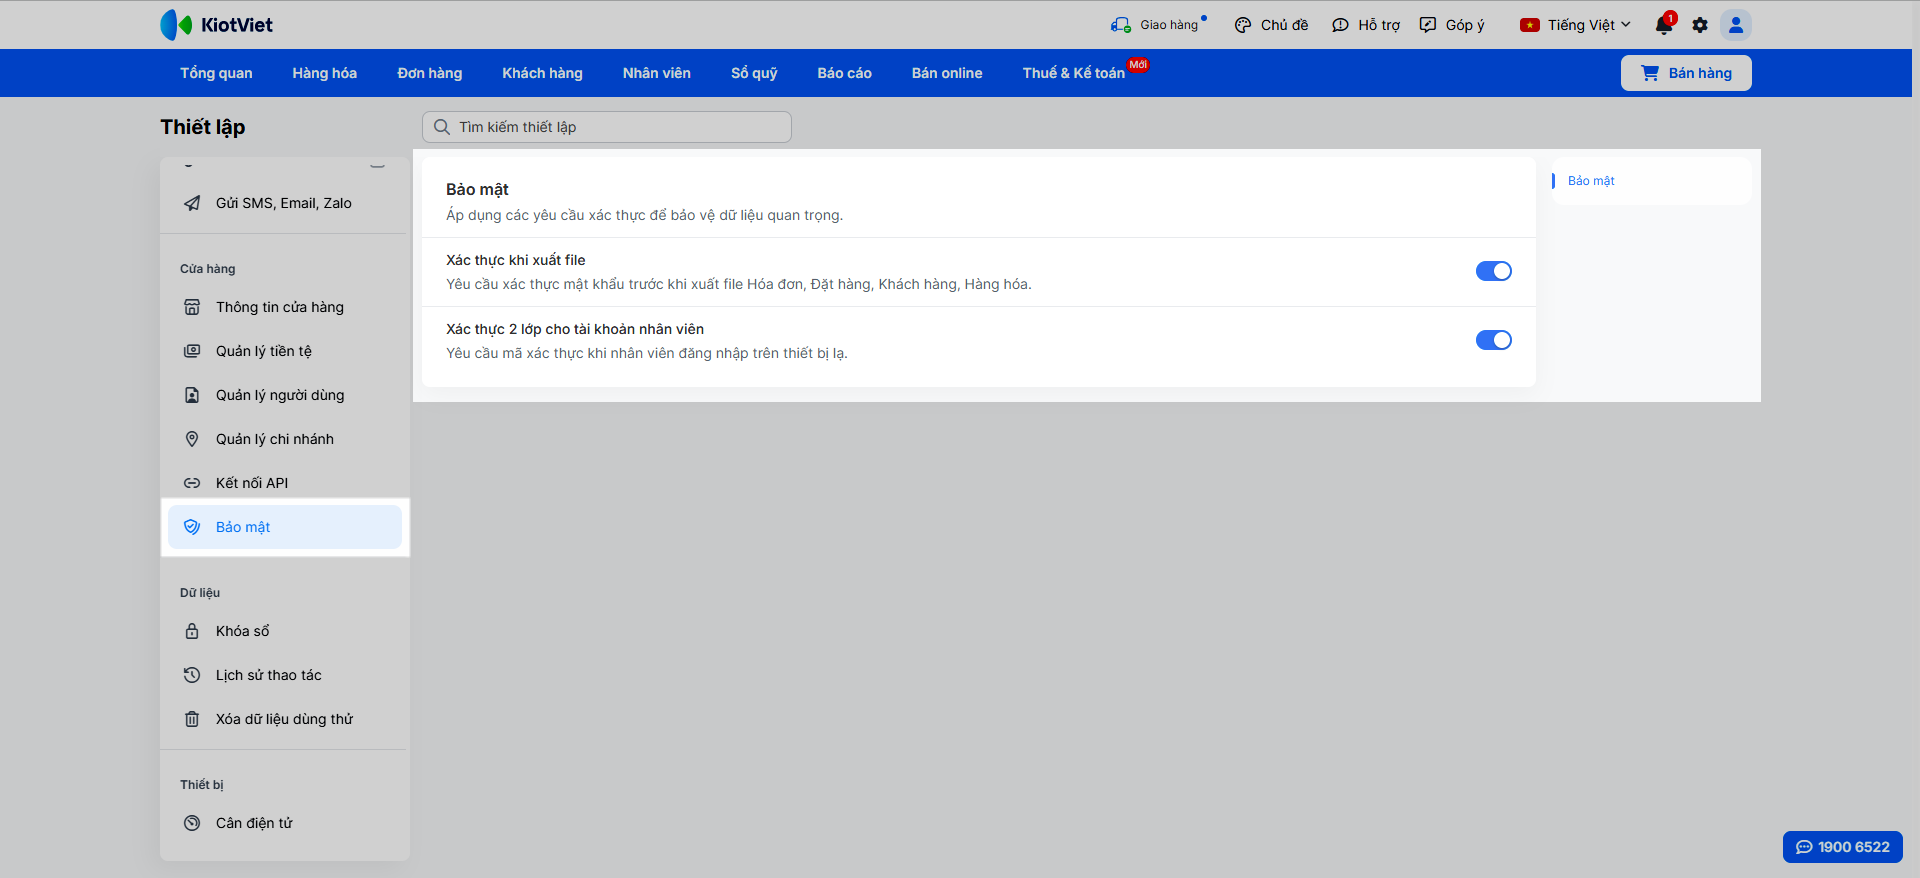Viewport: 1920px width, 878px height.
Task: Click the user icon beside Quản lý người dùng
Action: pos(192,395)
